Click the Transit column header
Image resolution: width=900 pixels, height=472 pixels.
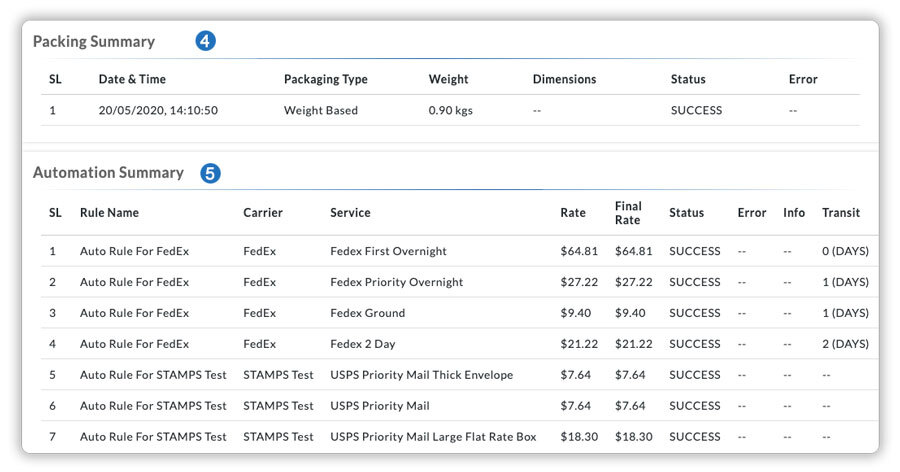(841, 212)
